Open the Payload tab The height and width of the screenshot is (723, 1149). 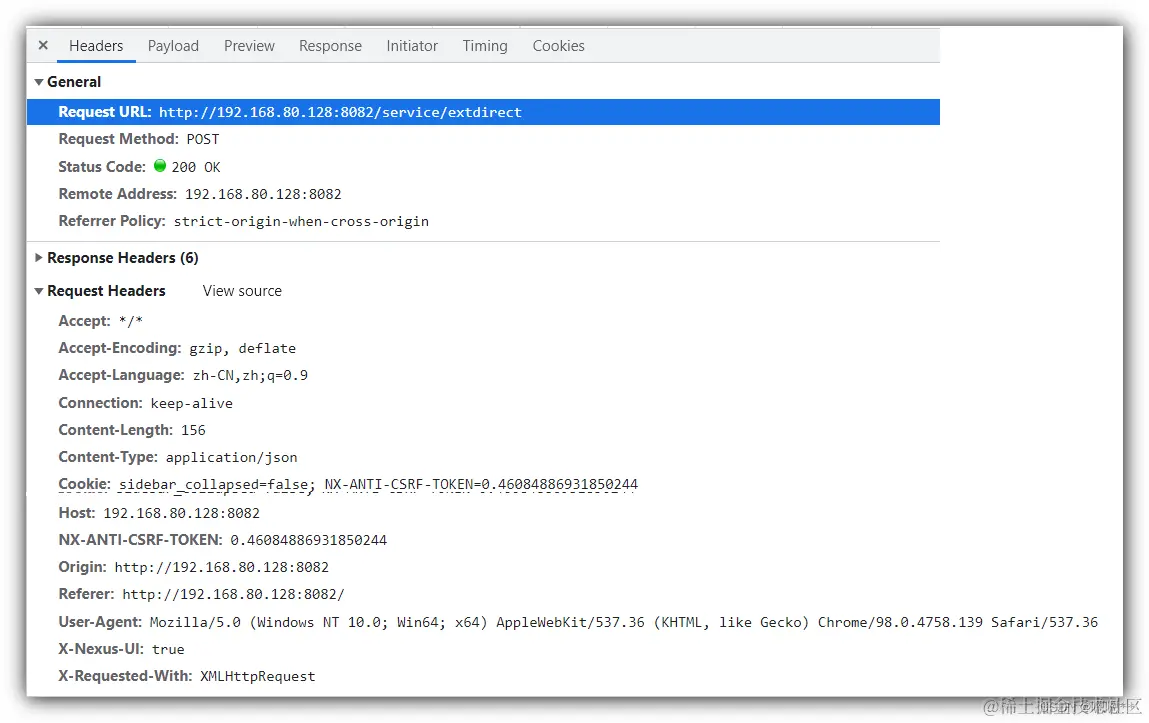tap(173, 45)
